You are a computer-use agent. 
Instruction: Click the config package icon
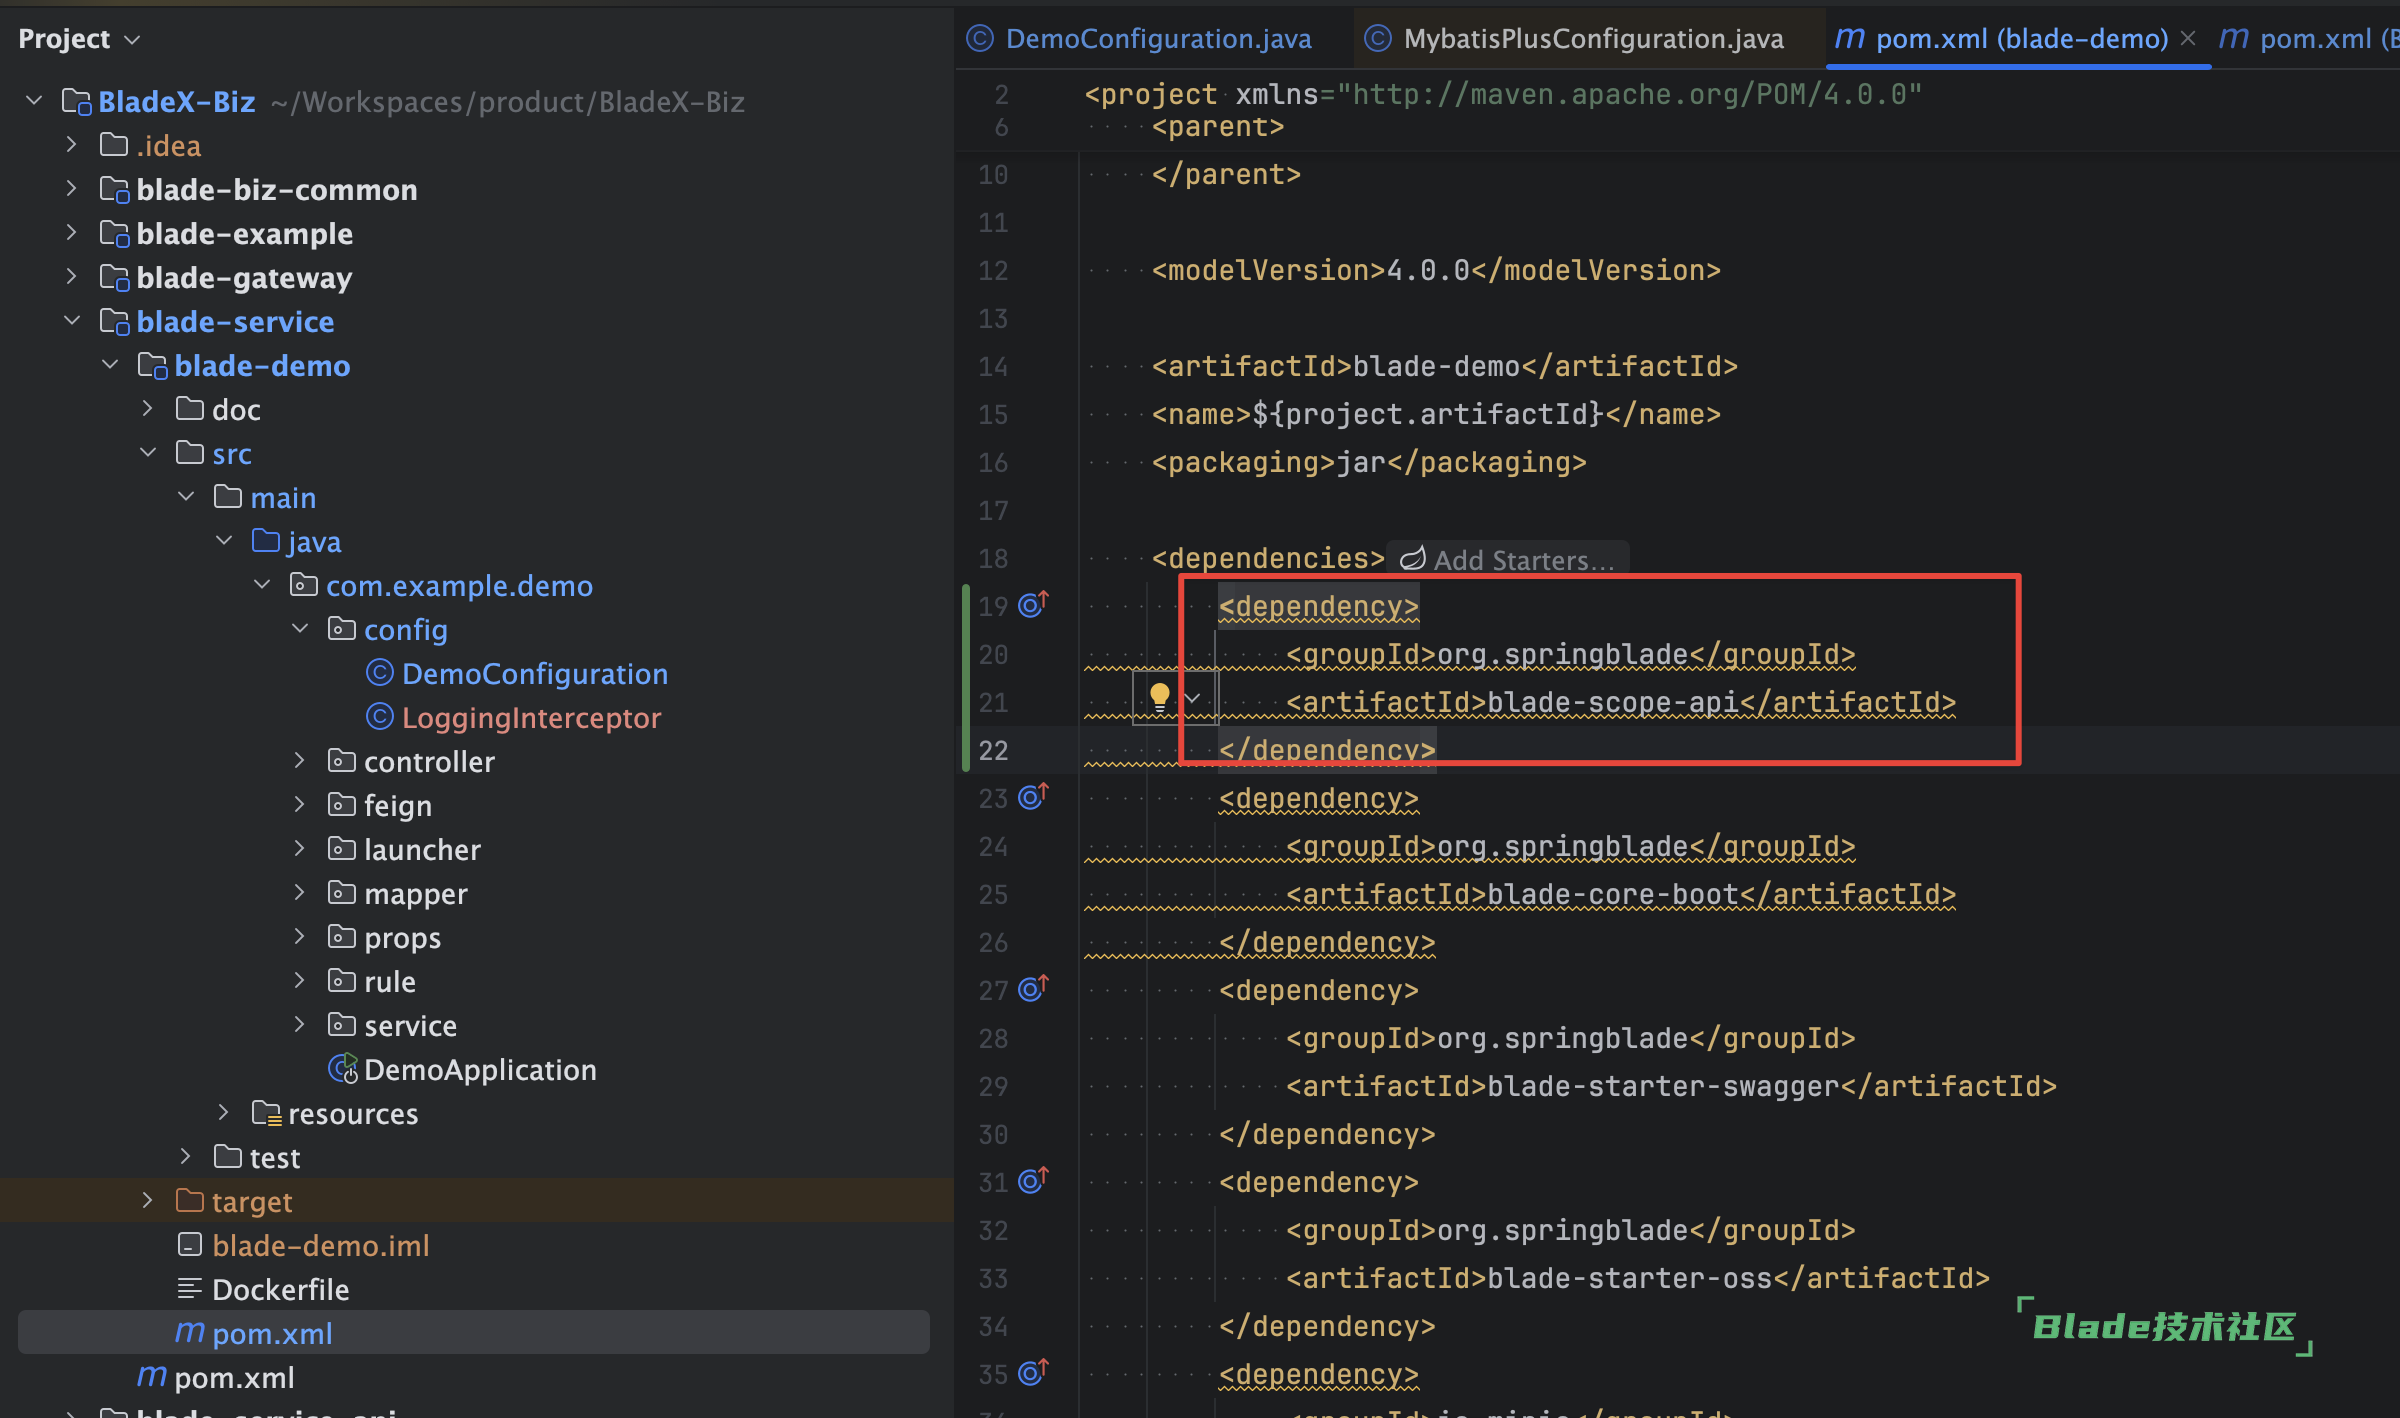pyautogui.click(x=342, y=628)
